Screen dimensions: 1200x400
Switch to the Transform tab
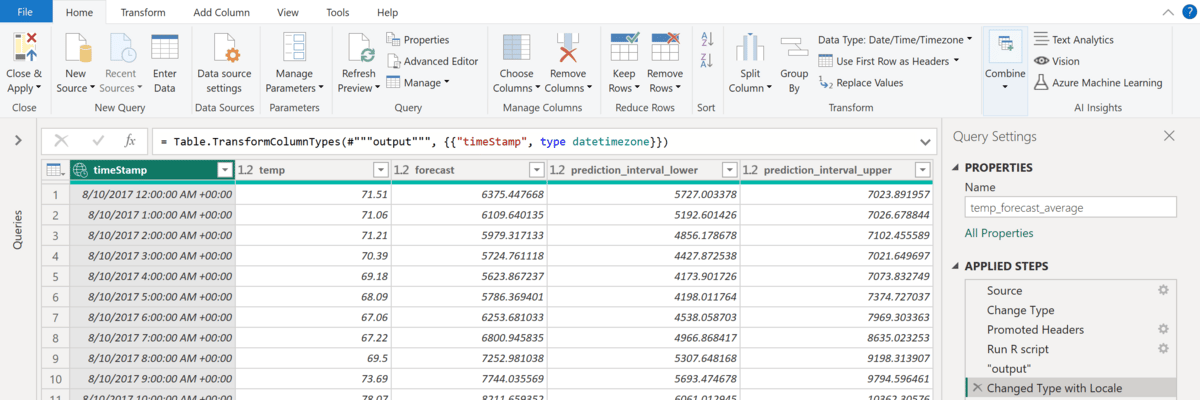pos(143,12)
